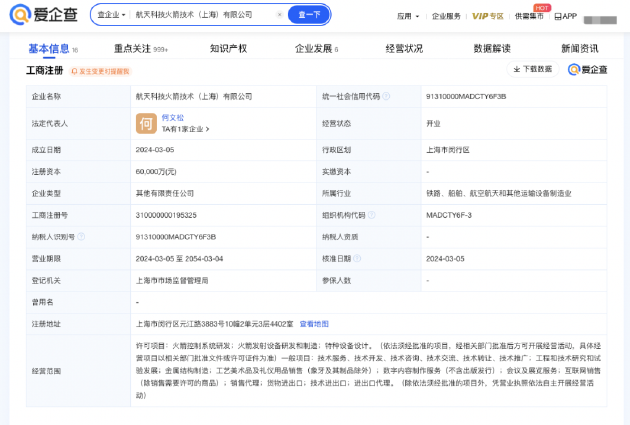Open legal representative 何文松 profile link
Screen dimensions: 630x425
tap(172, 118)
